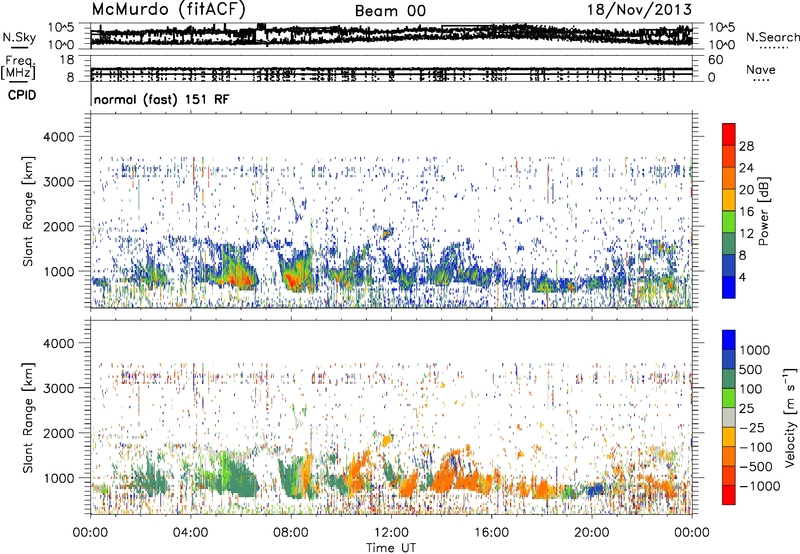Click the frequency plot strip
Viewport: 800px width, 554px height.
[x=391, y=68]
